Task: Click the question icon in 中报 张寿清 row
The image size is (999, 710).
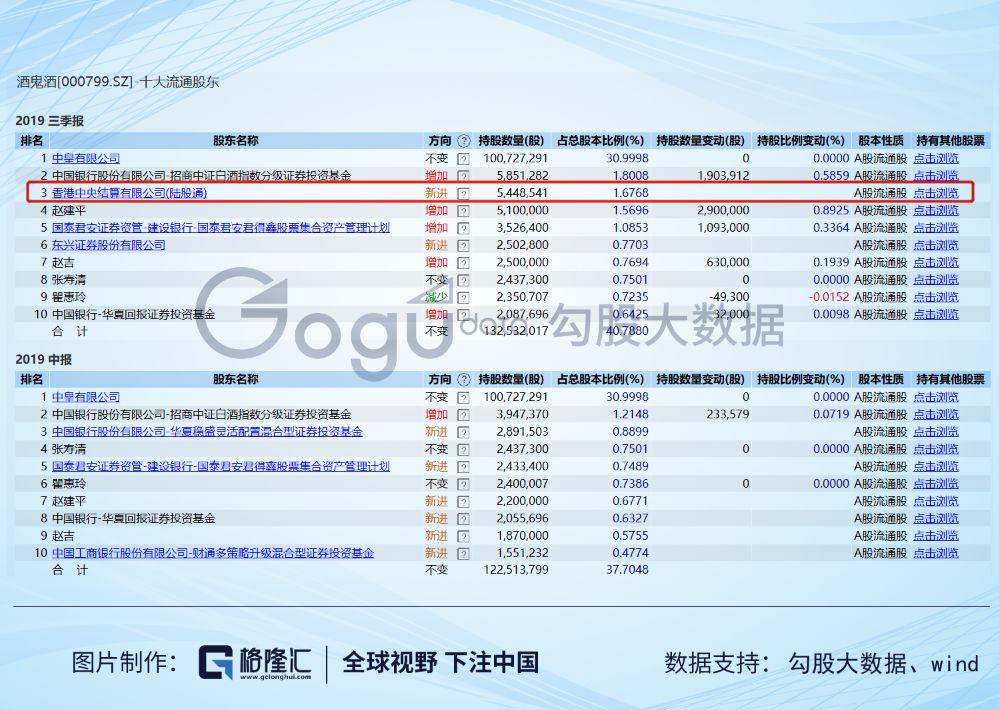Action: coord(463,449)
